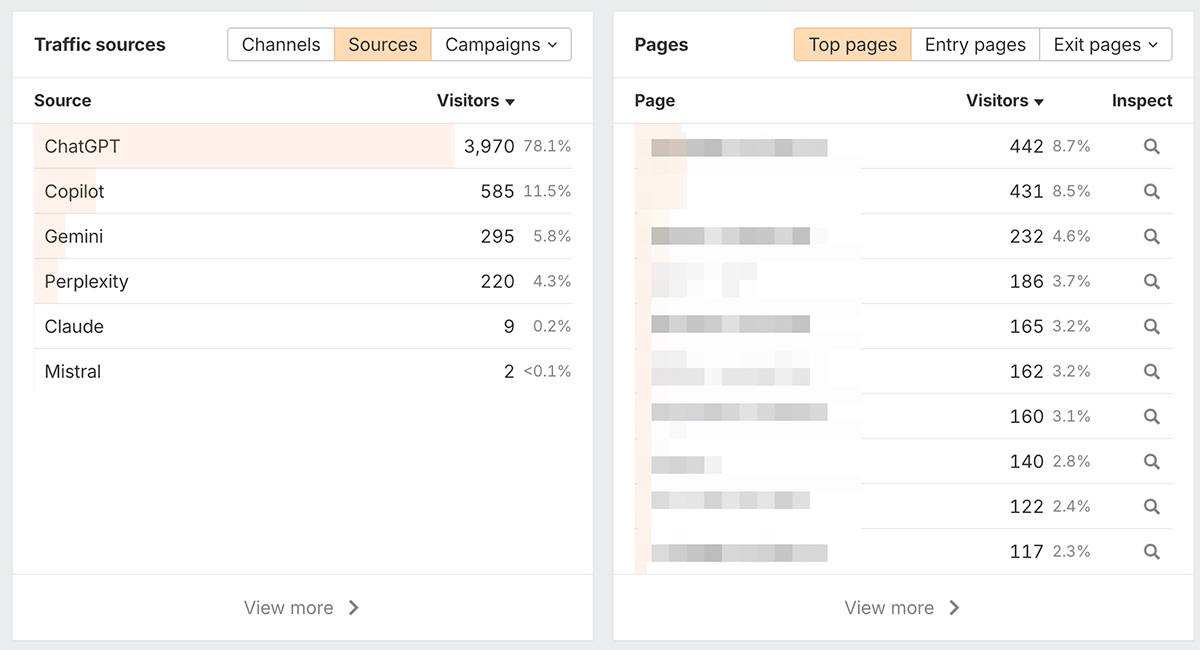Select the Top pages tab
Viewport: 1200px width, 650px height.
click(853, 45)
